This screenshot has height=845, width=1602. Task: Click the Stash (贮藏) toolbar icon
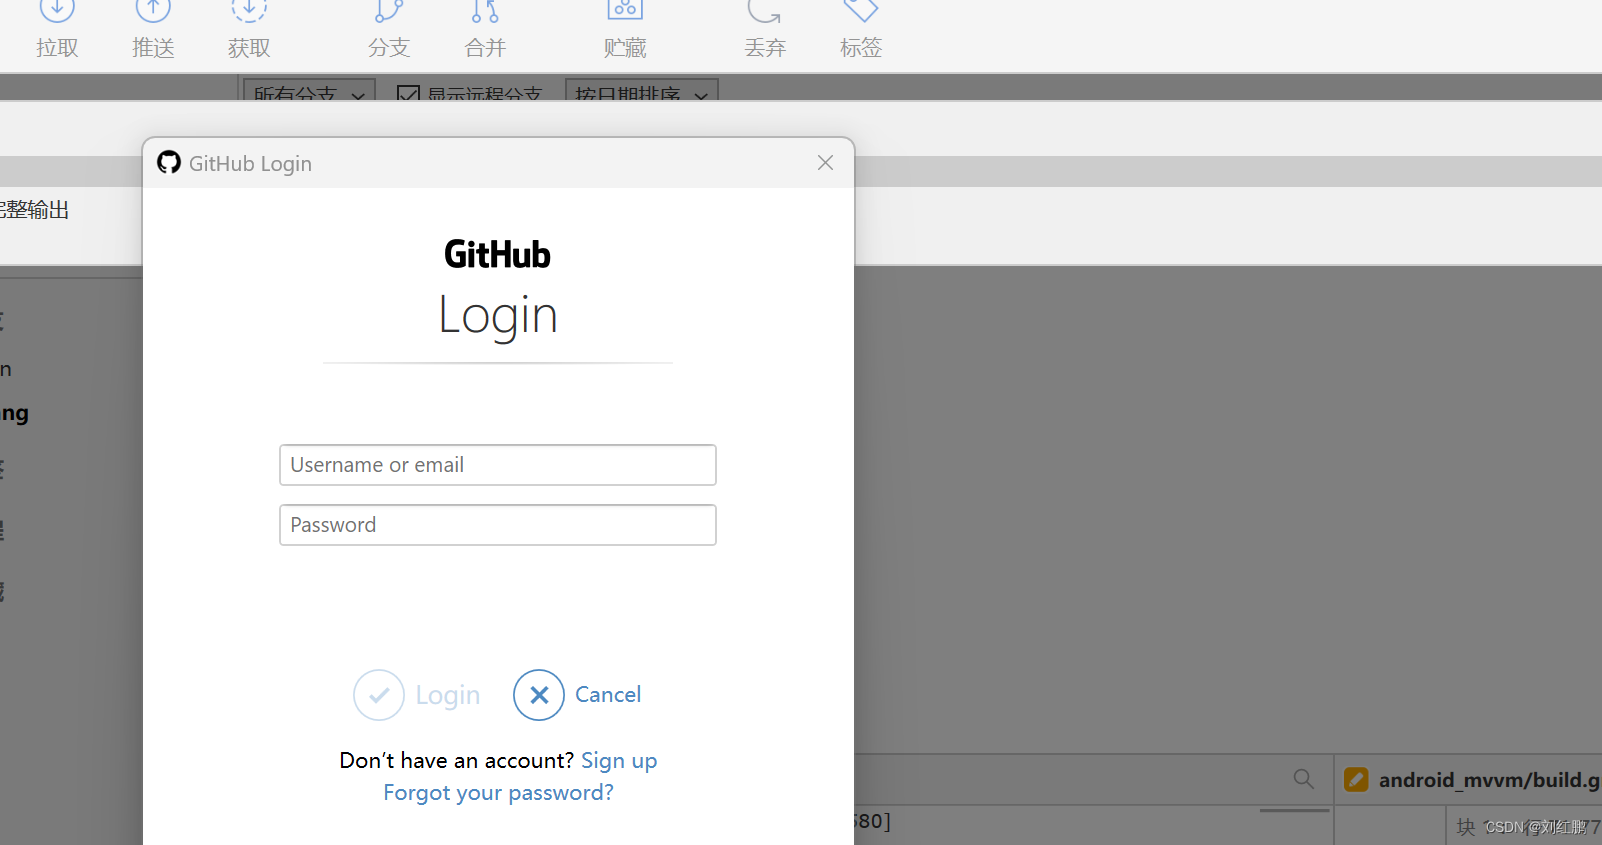625,10
